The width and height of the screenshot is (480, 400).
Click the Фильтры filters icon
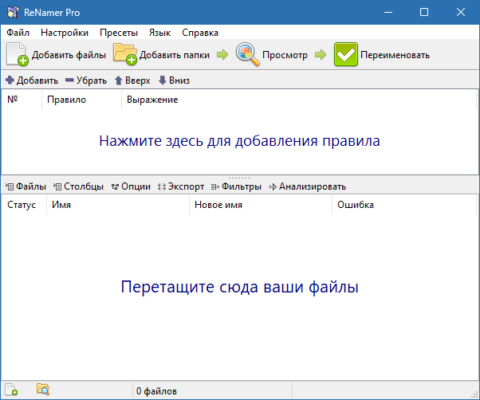215,187
